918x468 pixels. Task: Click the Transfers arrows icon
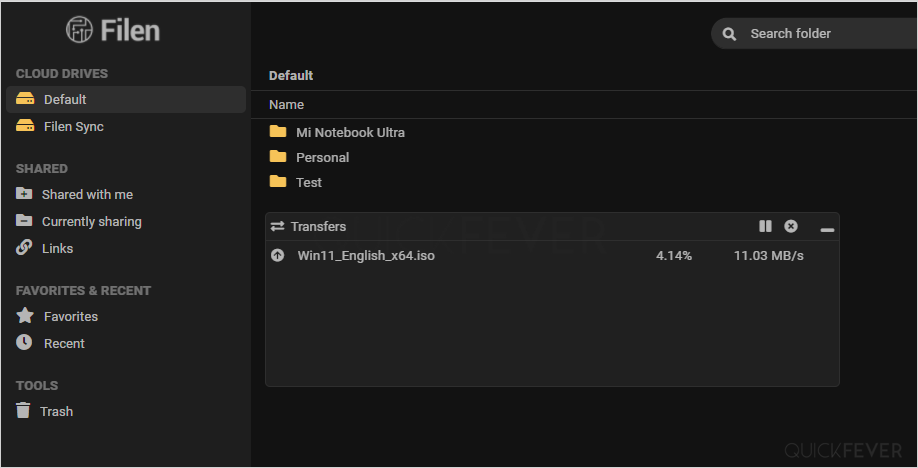point(278,226)
